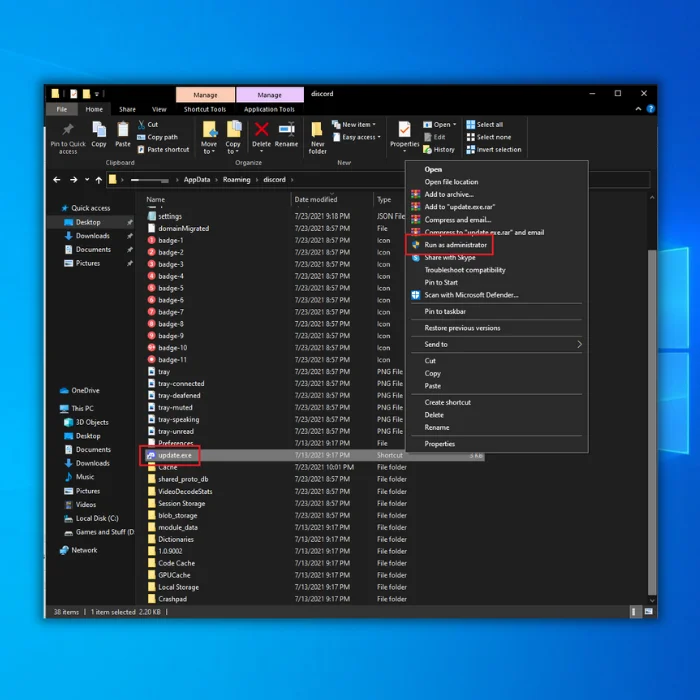Screen dimensions: 700x700
Task: Select Paste shortcut in the ribbon
Action: pos(163,150)
